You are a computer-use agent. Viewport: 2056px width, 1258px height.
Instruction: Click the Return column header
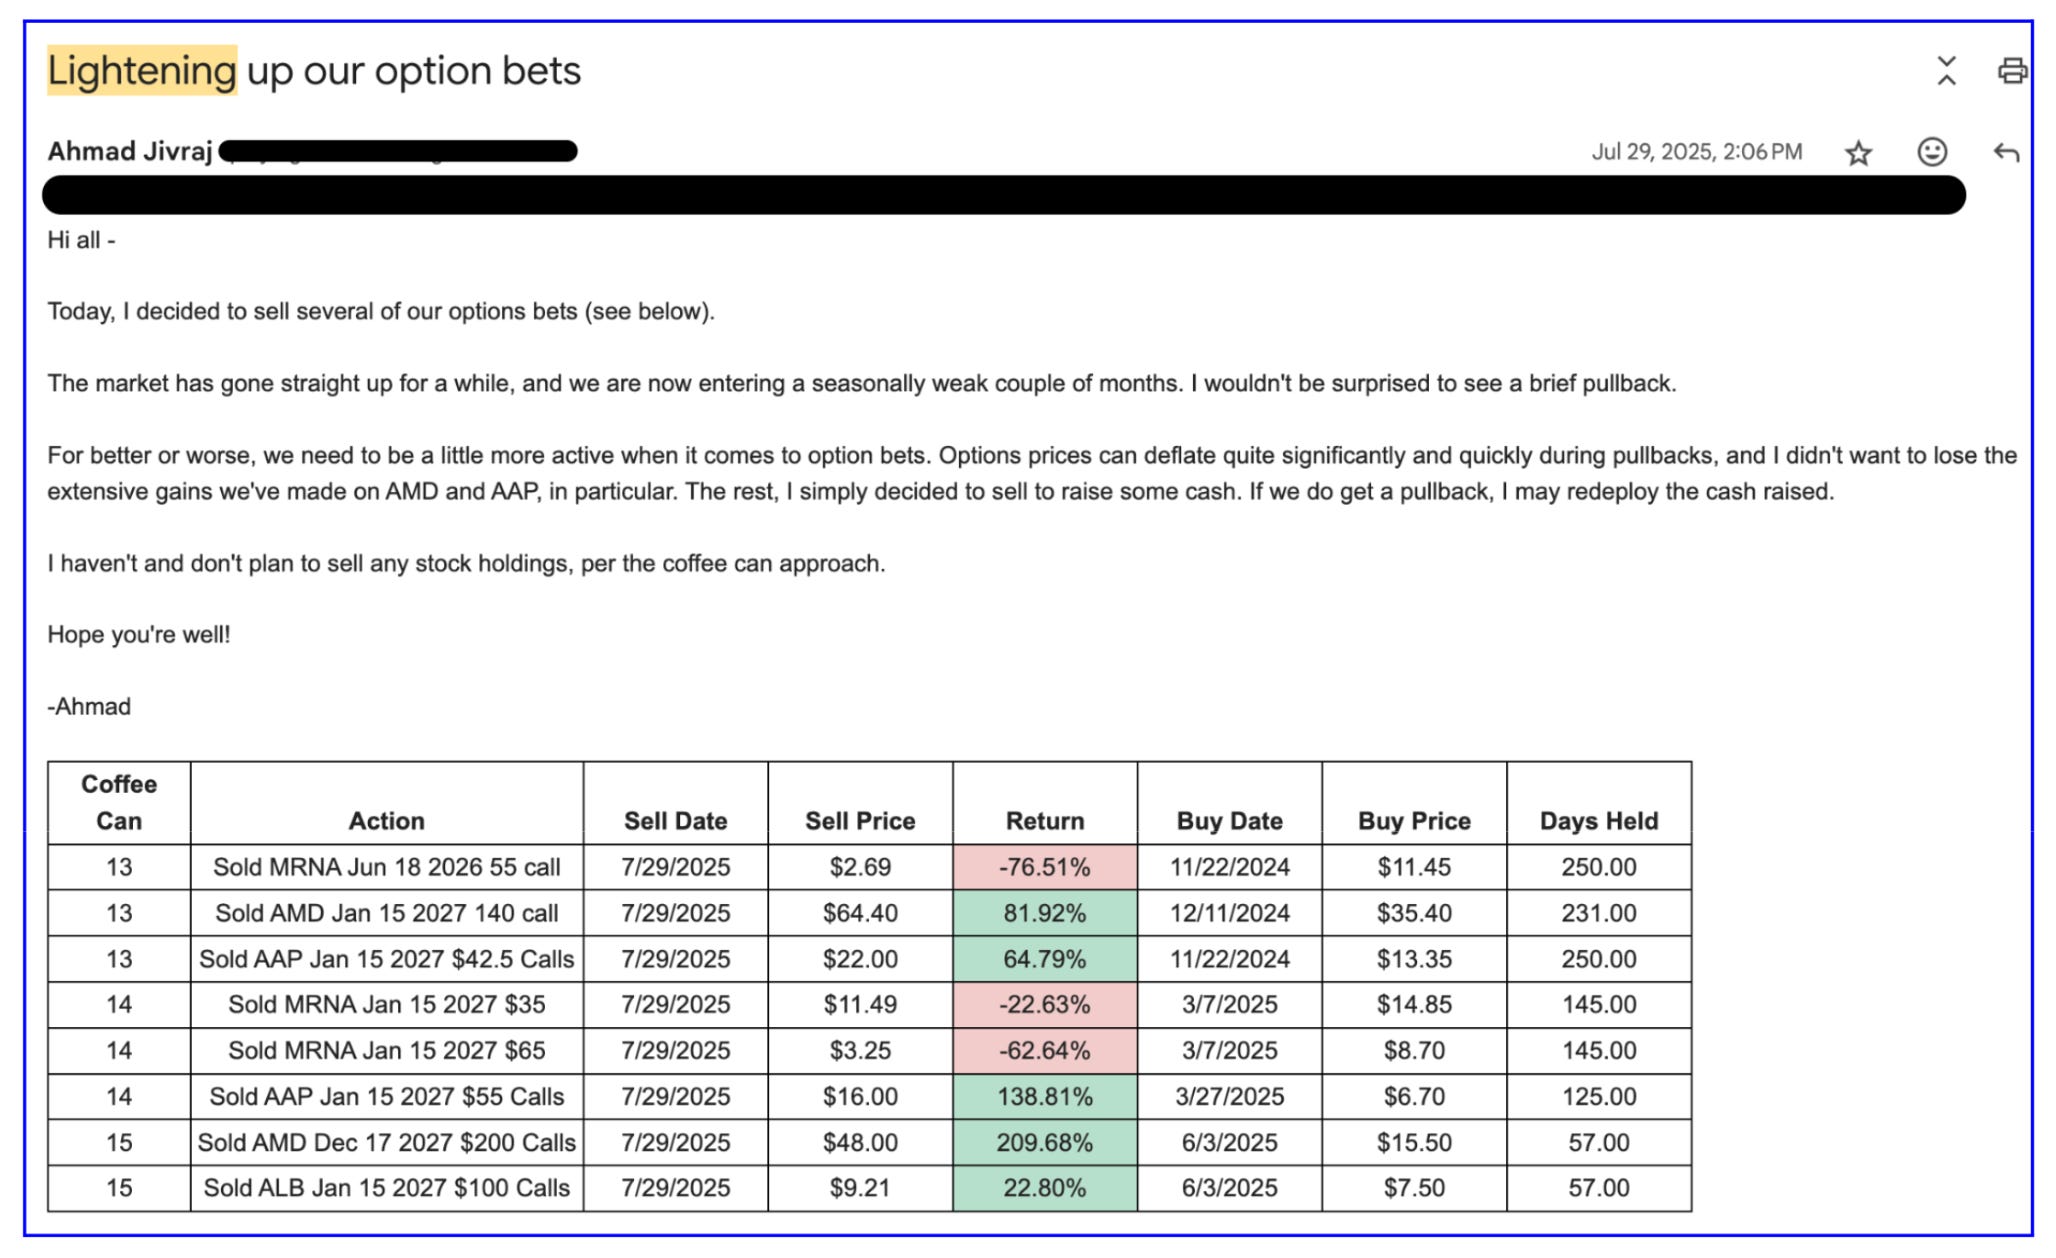click(x=1044, y=821)
